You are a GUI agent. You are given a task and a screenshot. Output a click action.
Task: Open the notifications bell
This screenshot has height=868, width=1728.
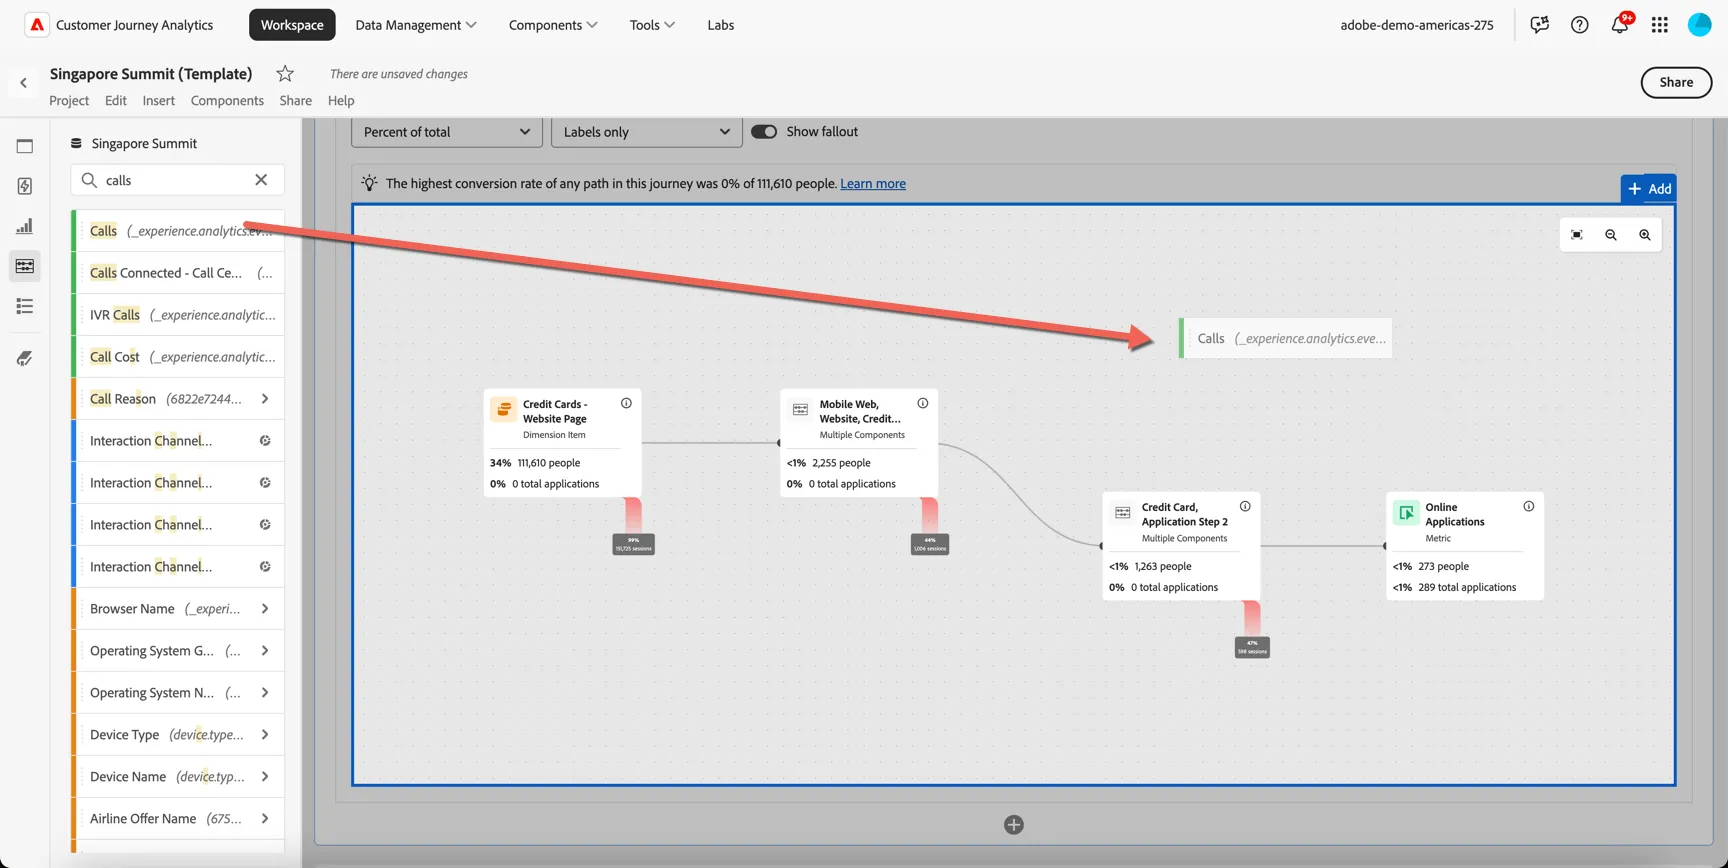coord(1620,25)
